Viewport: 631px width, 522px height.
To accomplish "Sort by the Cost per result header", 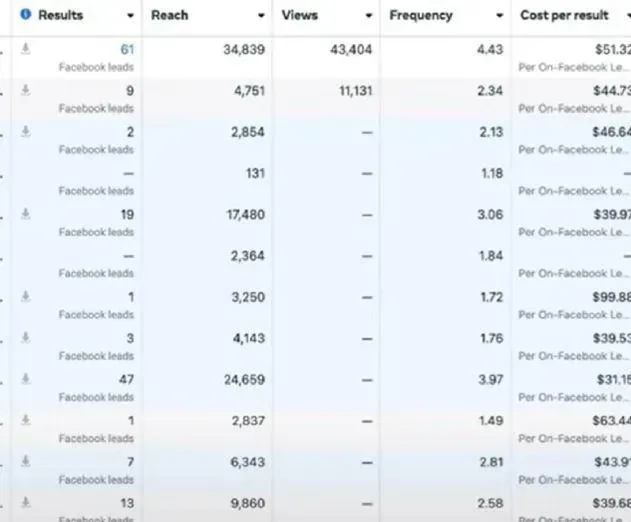I will [564, 15].
